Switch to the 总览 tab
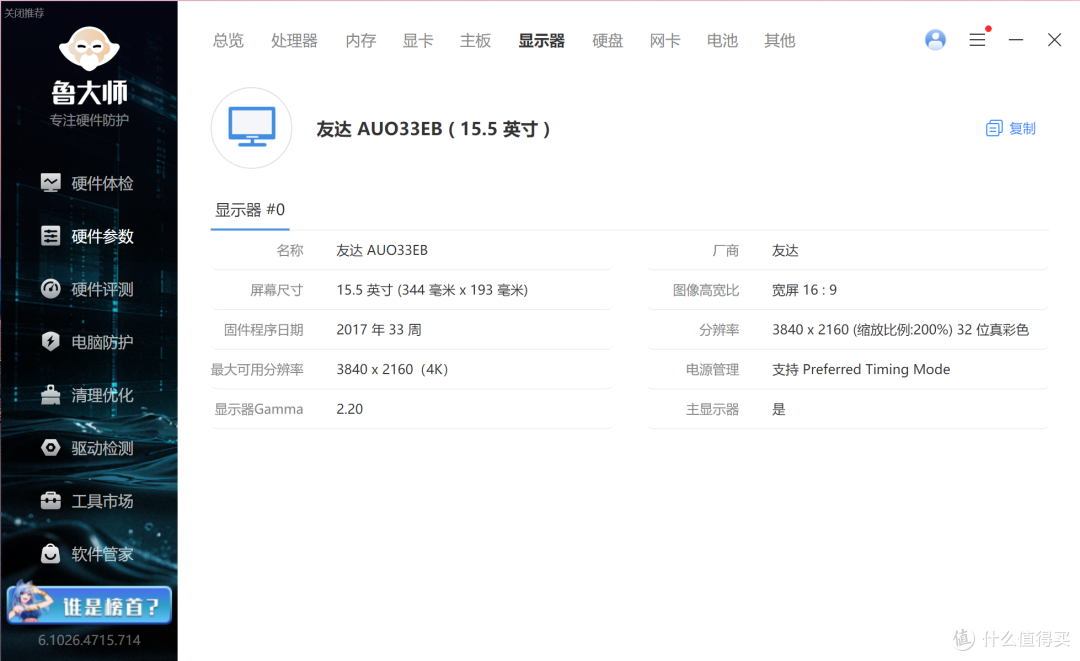Viewport: 1080px width, 661px height. pos(228,41)
